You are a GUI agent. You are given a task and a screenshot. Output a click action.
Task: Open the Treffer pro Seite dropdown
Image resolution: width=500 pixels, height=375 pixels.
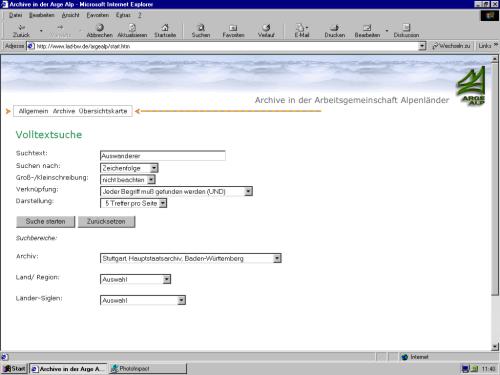(133, 203)
